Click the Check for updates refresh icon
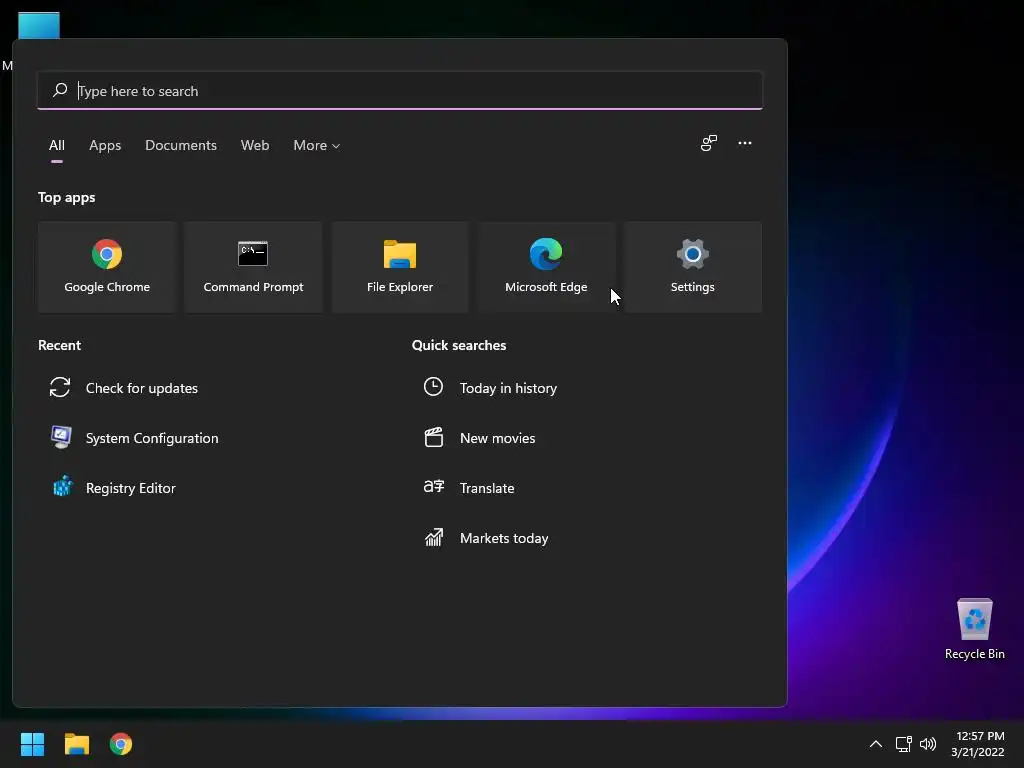 click(x=60, y=387)
